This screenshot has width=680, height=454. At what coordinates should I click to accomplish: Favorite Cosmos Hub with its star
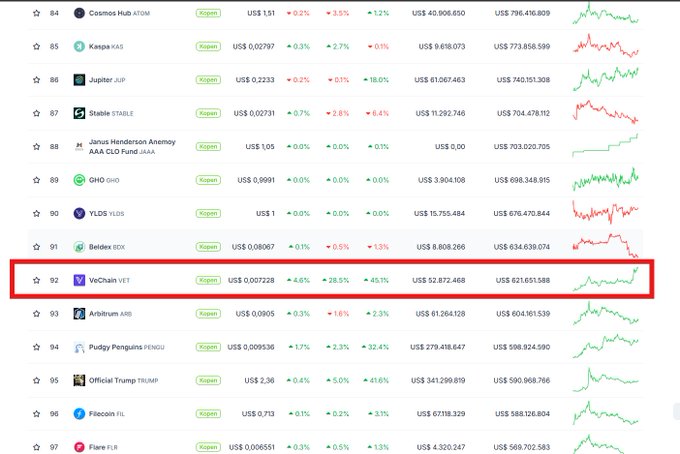click(x=36, y=13)
